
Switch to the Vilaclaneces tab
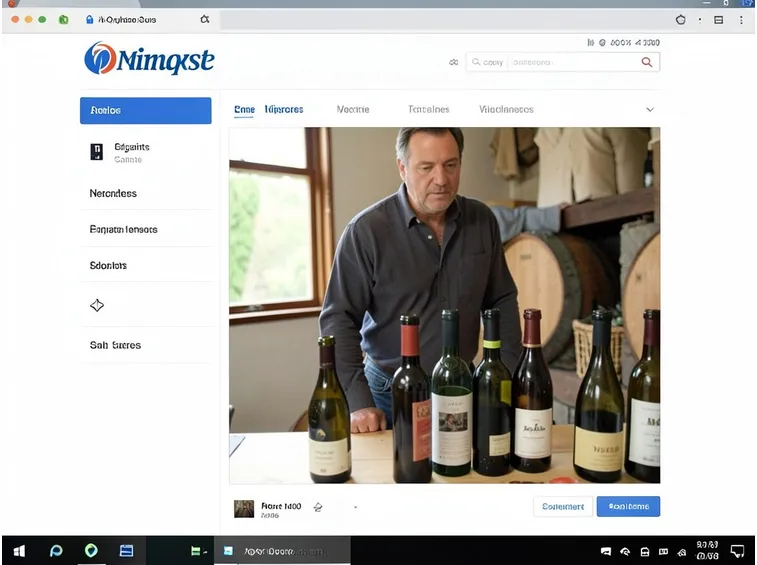(x=506, y=110)
